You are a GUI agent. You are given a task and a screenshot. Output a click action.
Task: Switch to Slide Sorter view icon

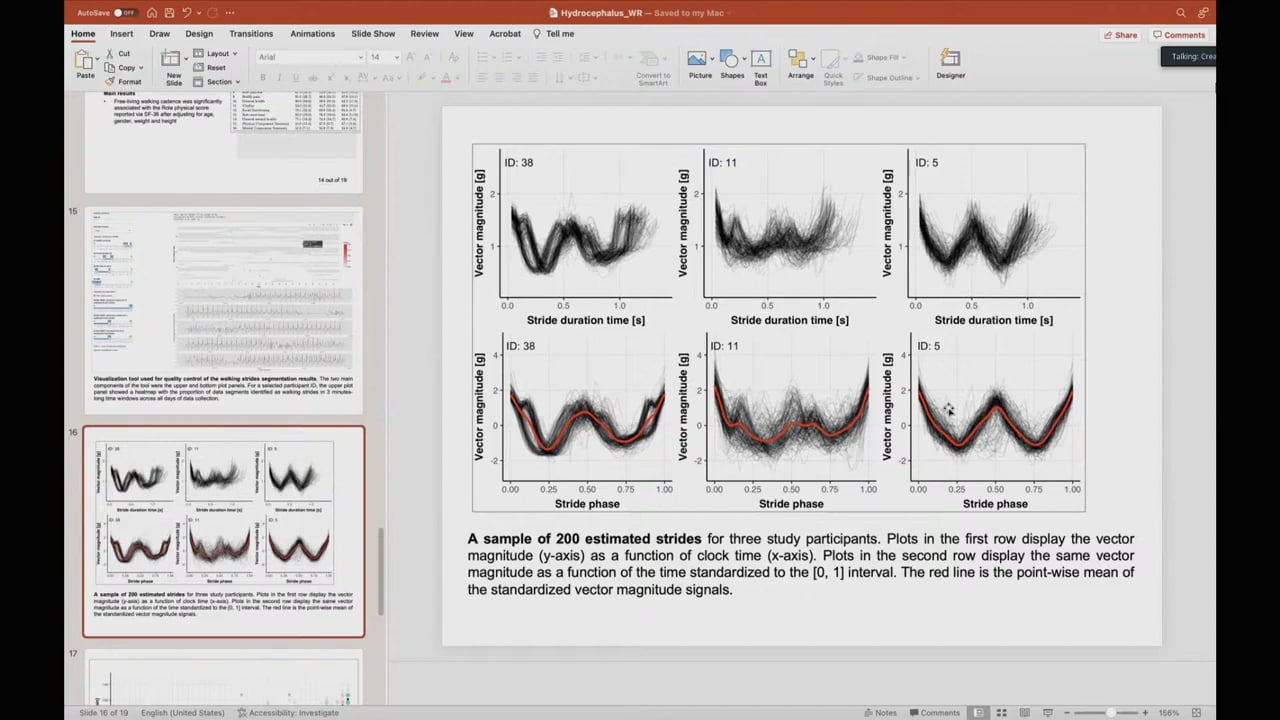[x=1001, y=713]
